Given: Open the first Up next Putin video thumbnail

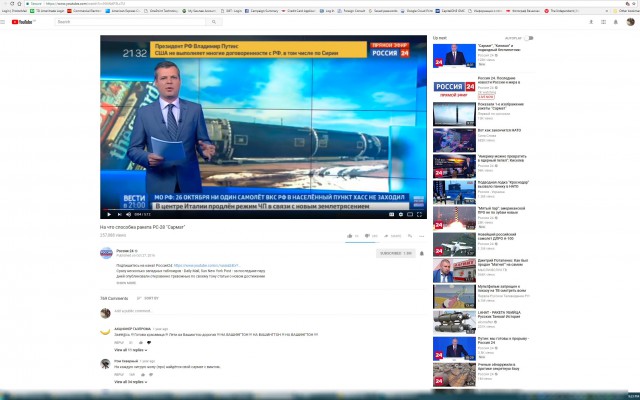Looking at the screenshot, I should pos(454,56).
